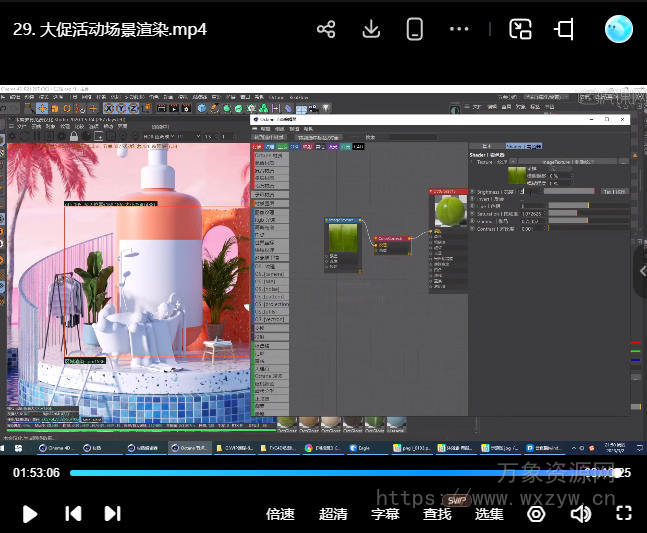This screenshot has width=647, height=533.
Task: Enable picture-in-picture mini window mode
Action: (x=520, y=29)
